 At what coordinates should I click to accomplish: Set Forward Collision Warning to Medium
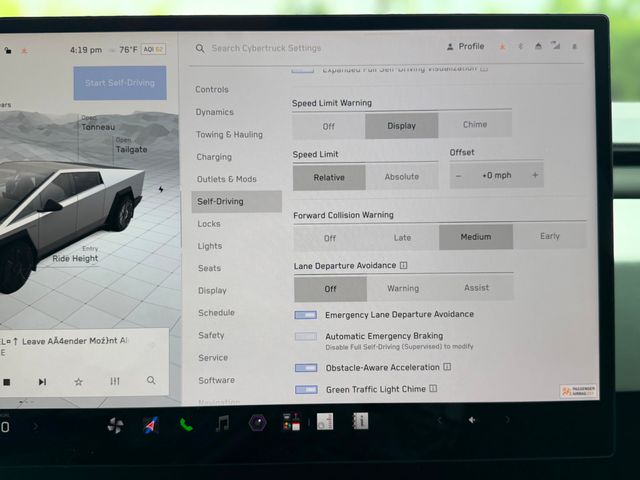pyautogui.click(x=476, y=237)
